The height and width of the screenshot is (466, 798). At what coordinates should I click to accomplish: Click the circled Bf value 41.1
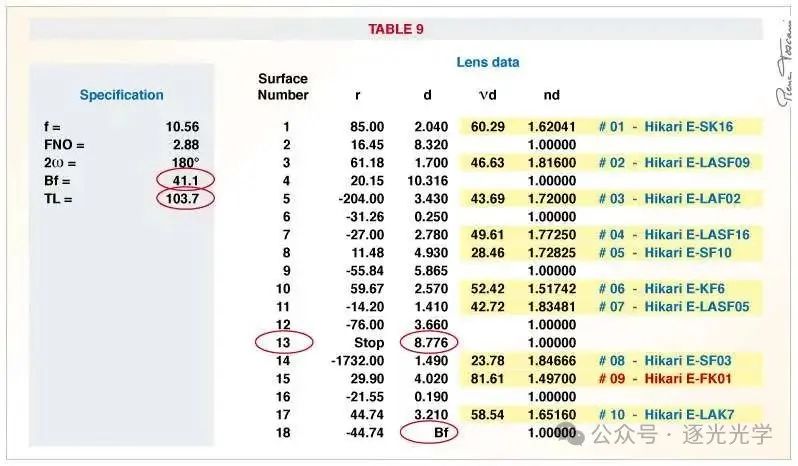(185, 180)
